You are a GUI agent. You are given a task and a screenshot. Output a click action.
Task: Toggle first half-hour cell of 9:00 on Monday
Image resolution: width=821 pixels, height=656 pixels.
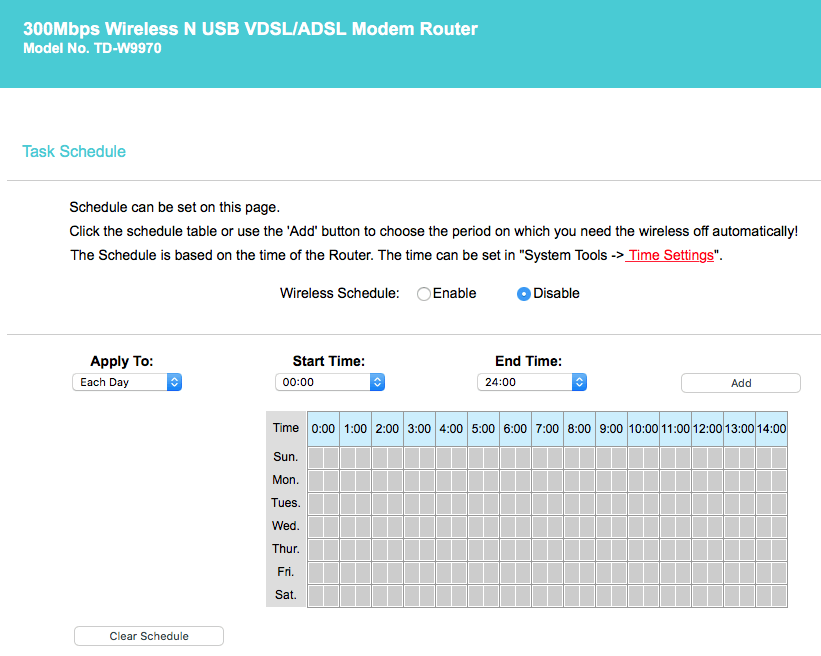tap(604, 480)
